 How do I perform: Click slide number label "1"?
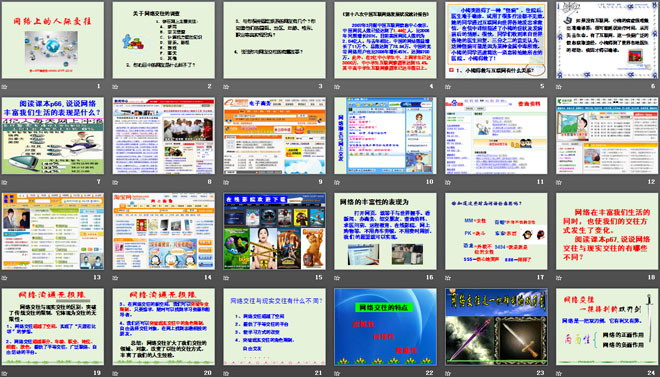tap(99, 86)
